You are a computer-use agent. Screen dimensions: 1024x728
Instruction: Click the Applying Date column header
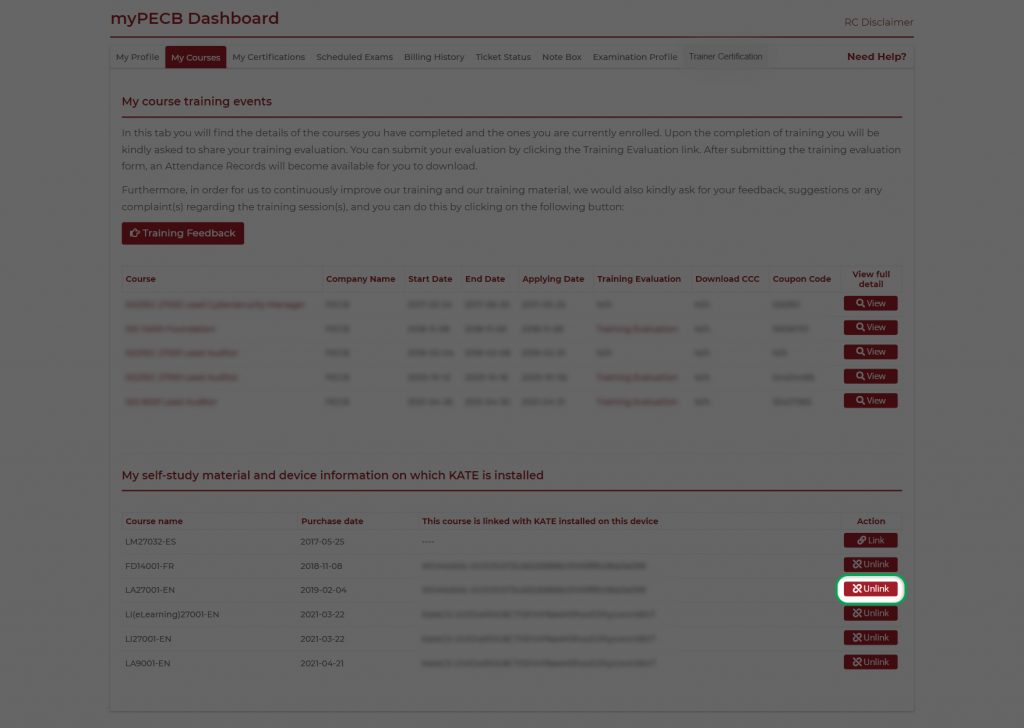552,279
